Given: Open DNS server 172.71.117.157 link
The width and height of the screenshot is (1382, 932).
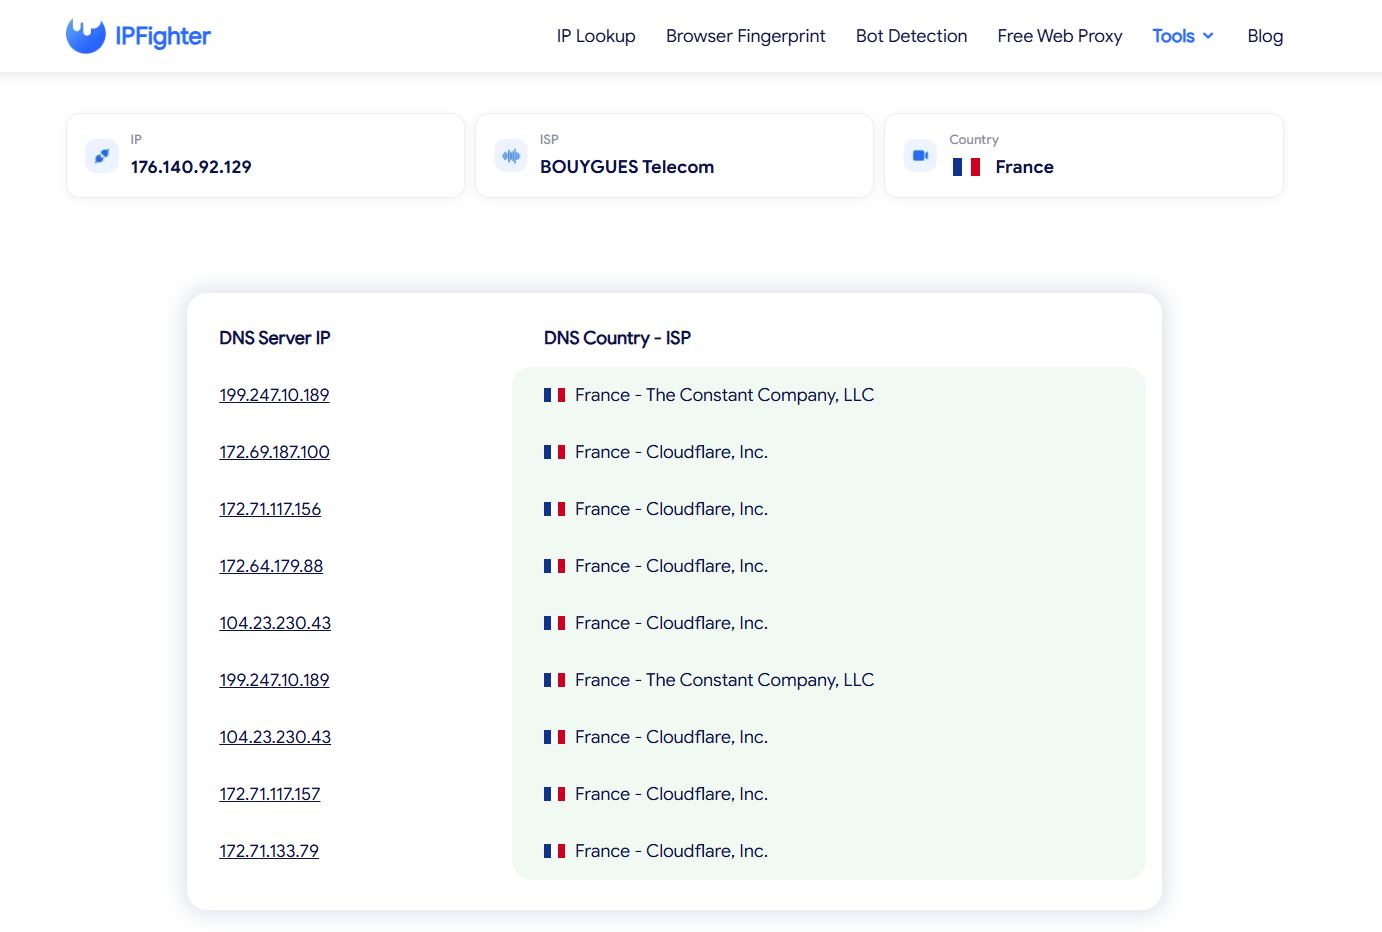Looking at the screenshot, I should 270,794.
